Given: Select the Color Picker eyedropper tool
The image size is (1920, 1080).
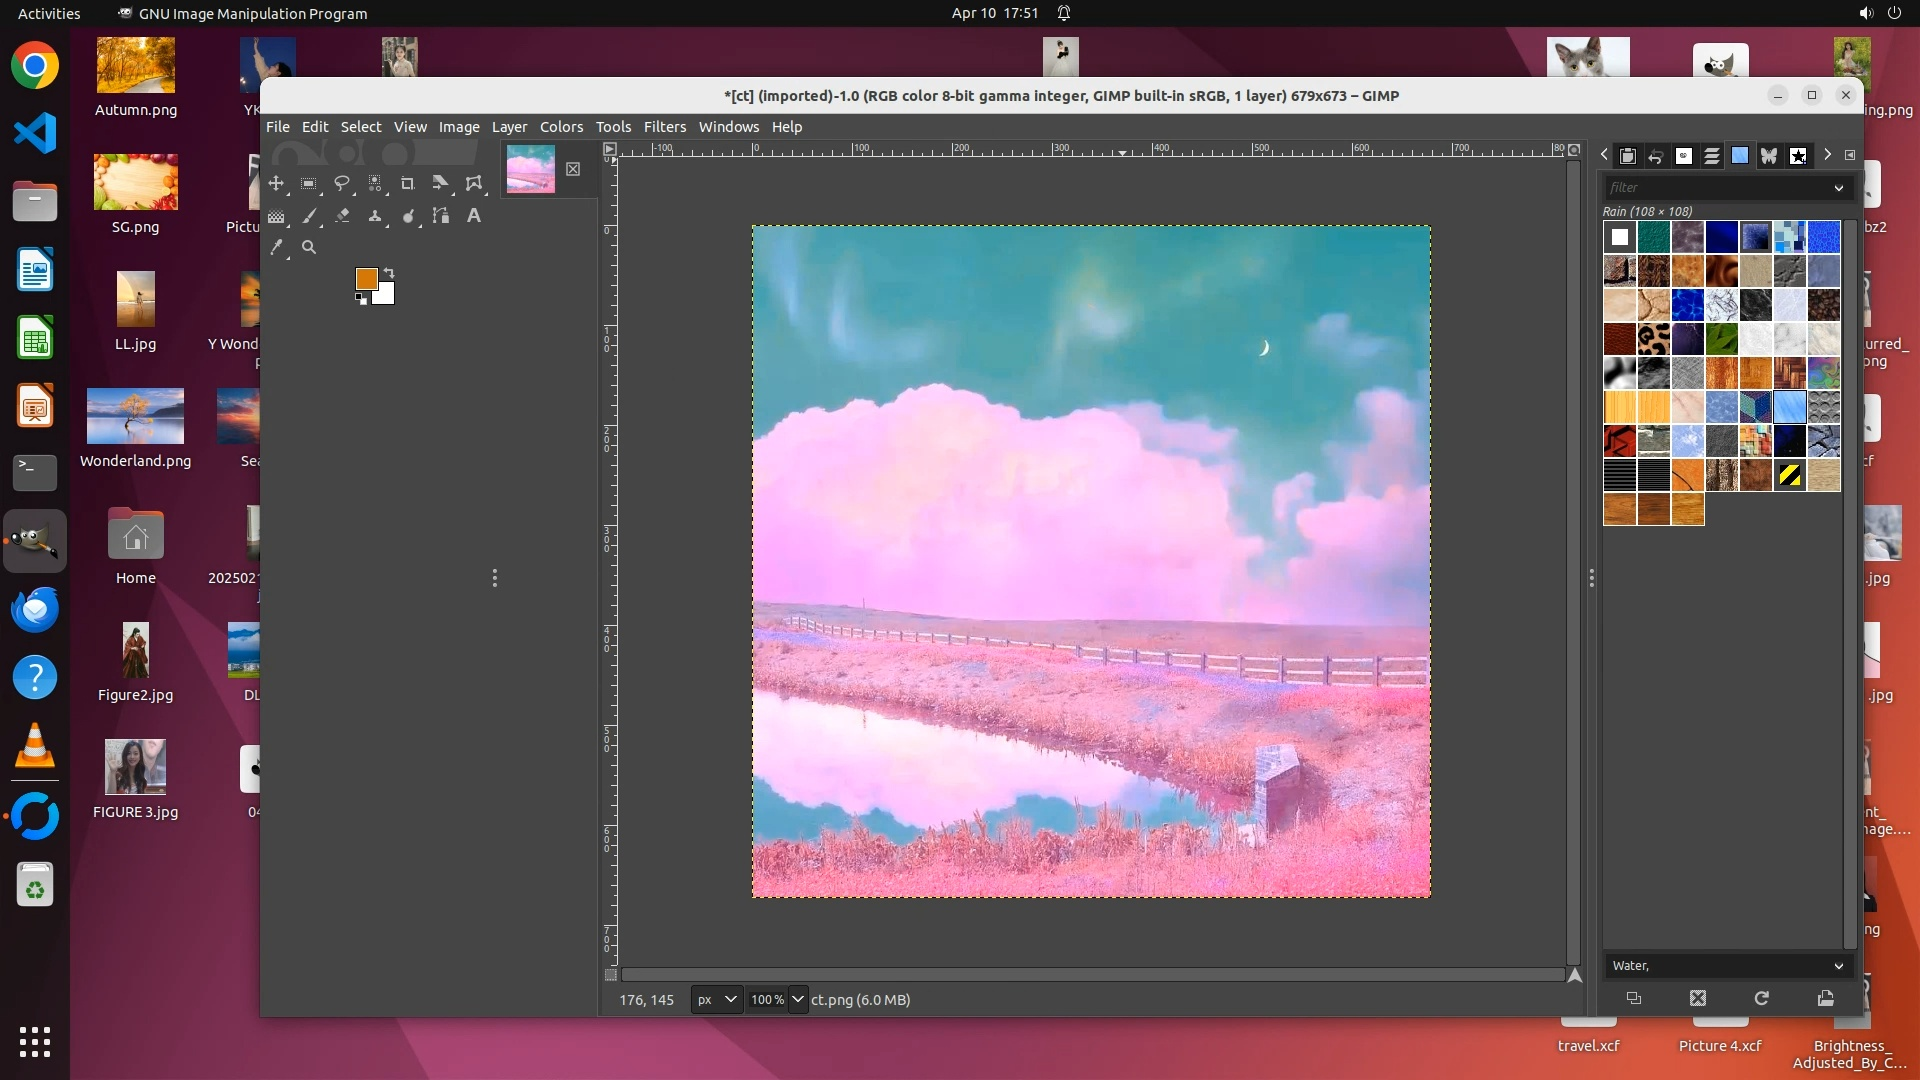Looking at the screenshot, I should tap(276, 247).
